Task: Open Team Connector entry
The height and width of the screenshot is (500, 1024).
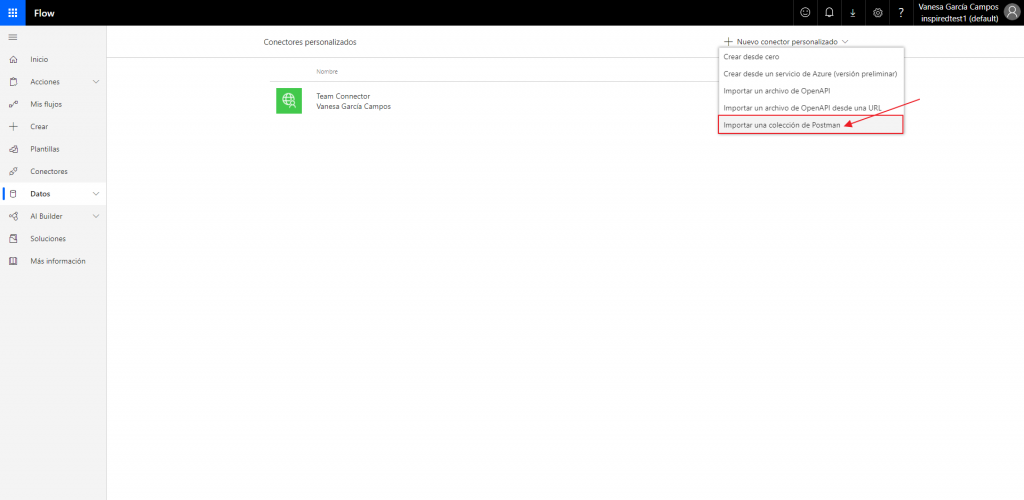Action: 343,96
